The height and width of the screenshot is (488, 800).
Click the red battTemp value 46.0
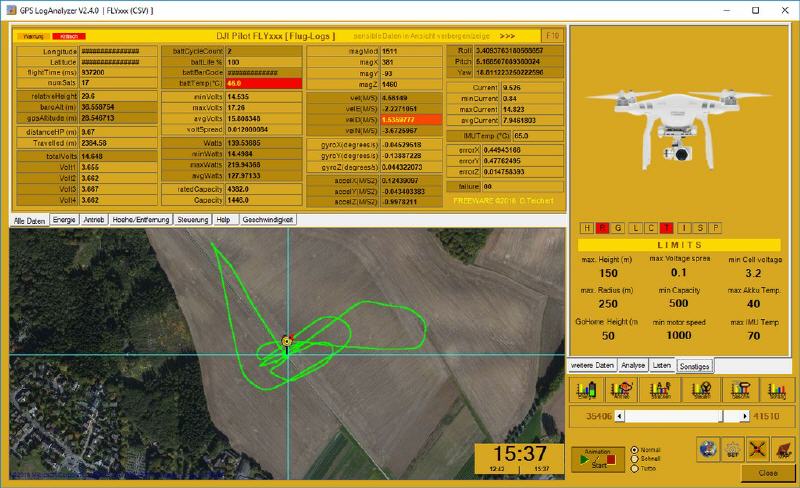264,83
